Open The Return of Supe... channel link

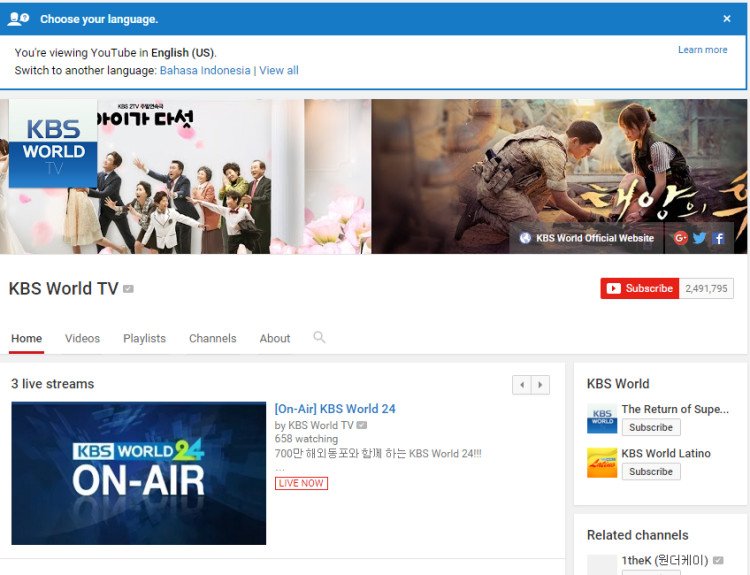coord(675,409)
